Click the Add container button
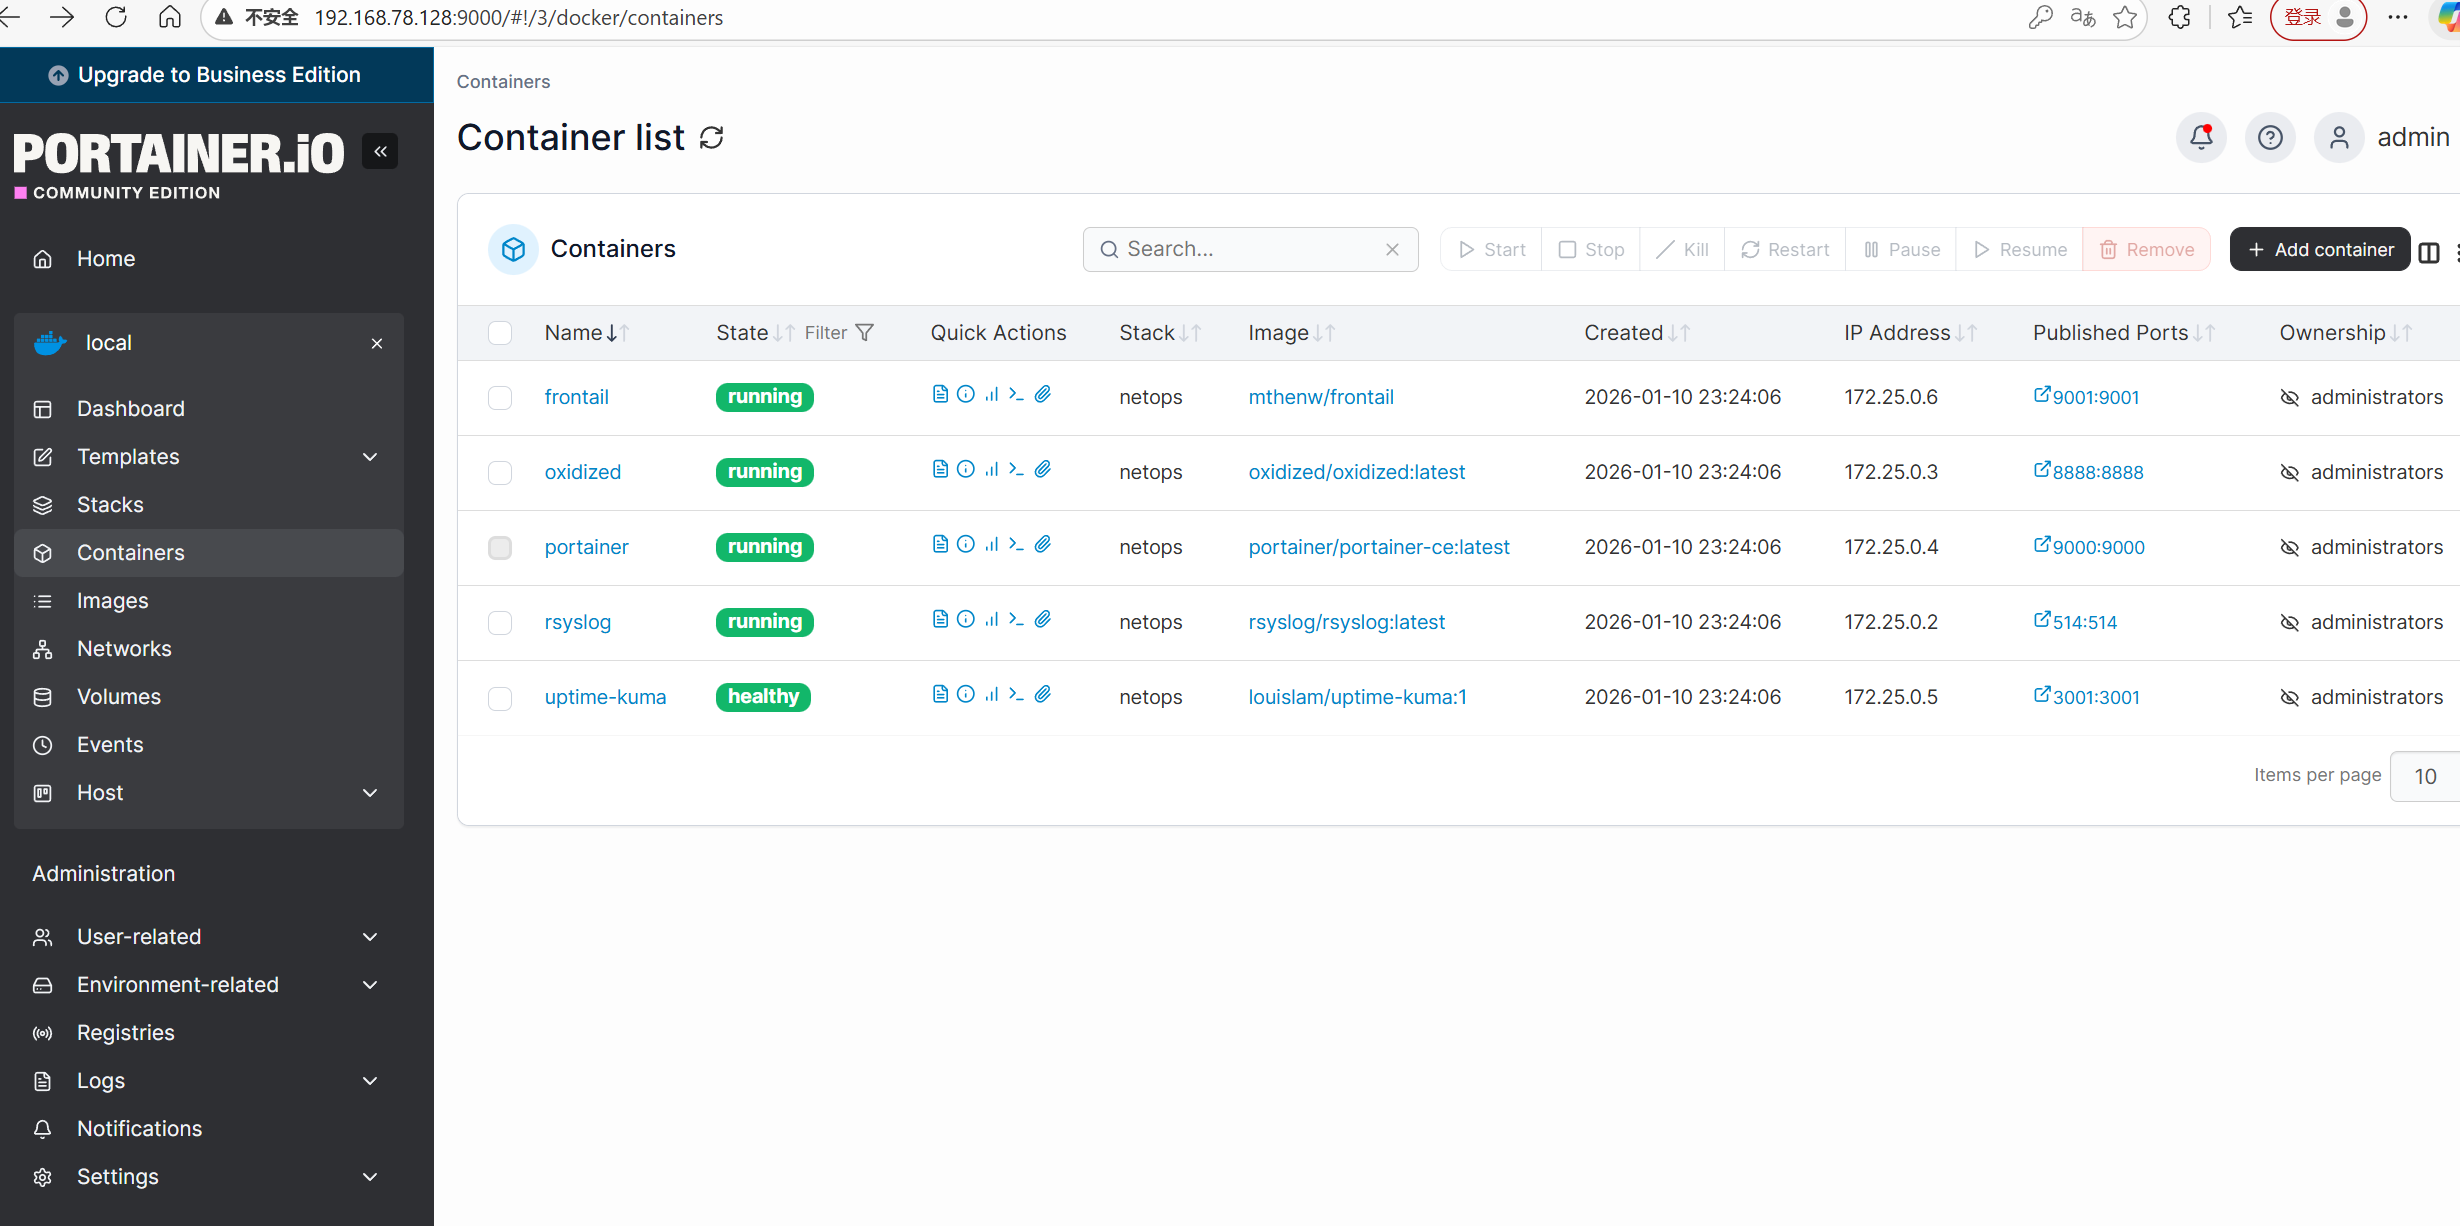The image size is (2460, 1226). pos(2320,250)
